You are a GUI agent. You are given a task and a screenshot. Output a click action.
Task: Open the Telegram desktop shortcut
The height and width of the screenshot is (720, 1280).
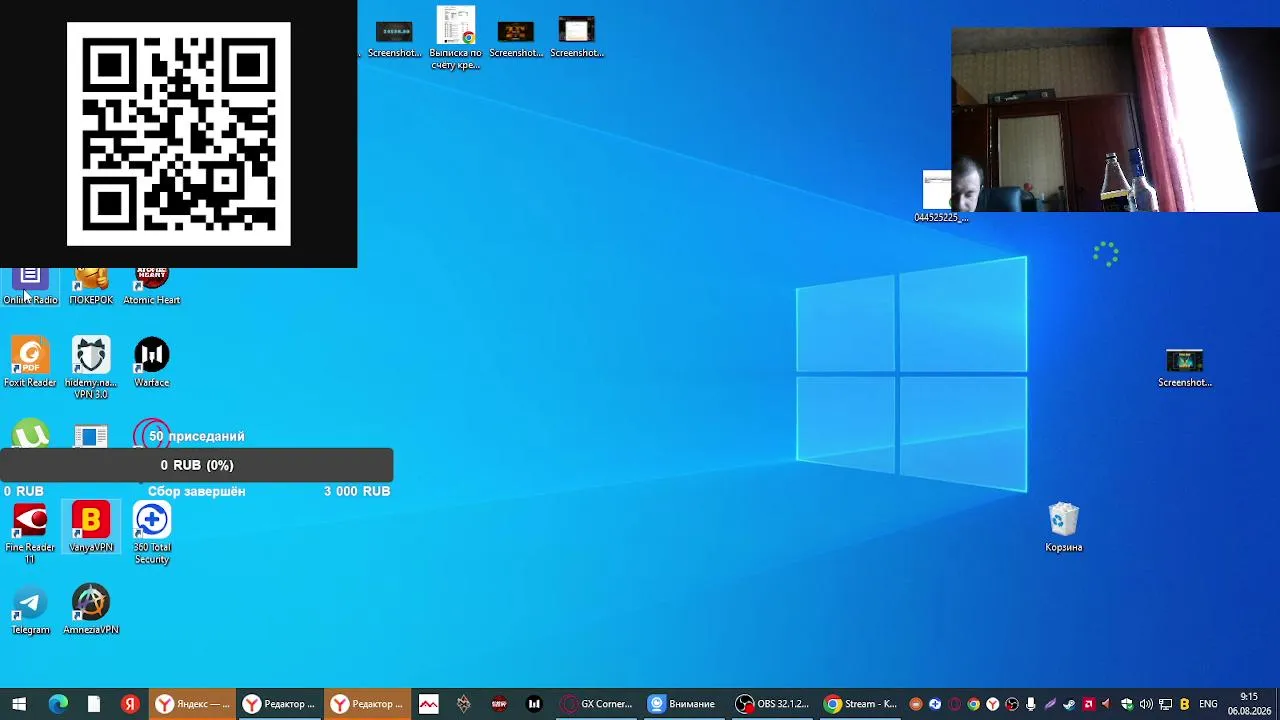click(x=30, y=611)
